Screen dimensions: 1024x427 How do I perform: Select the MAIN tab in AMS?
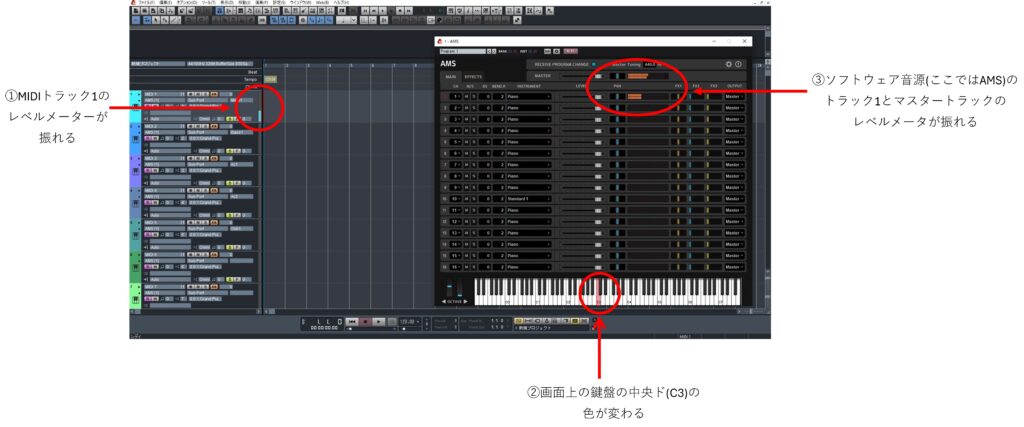click(x=450, y=76)
